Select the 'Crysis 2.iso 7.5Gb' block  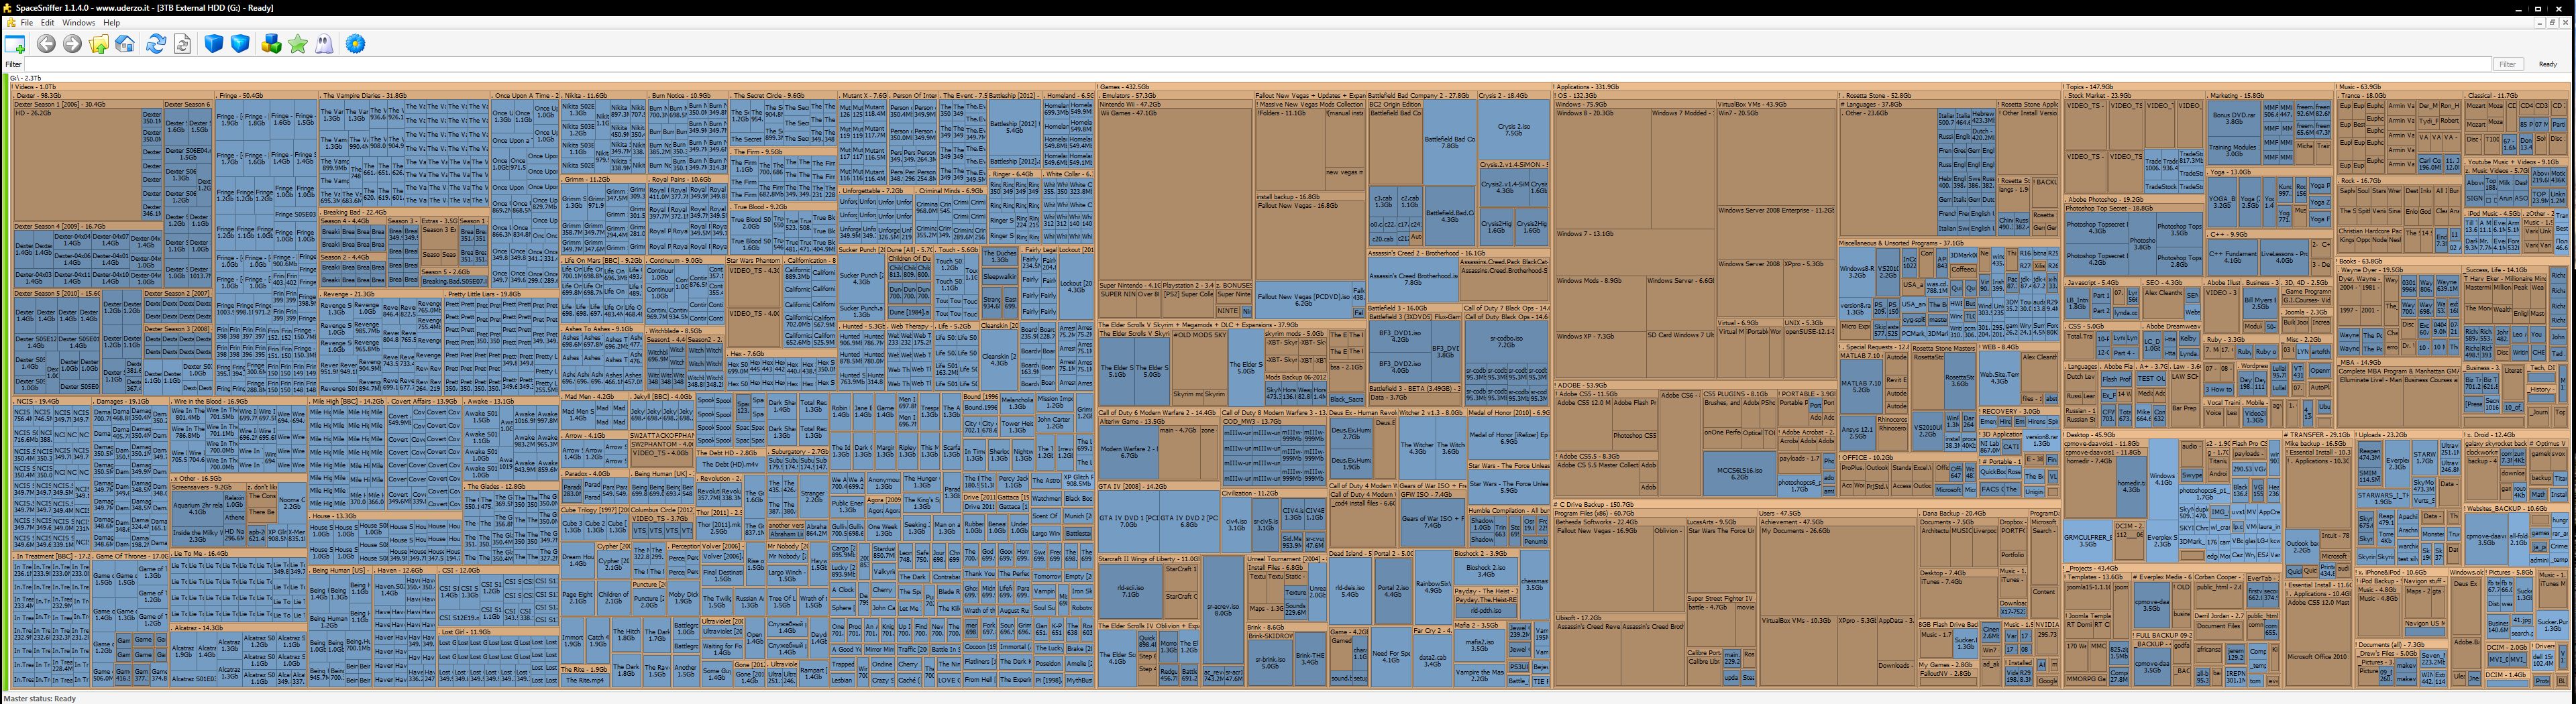tap(1513, 130)
